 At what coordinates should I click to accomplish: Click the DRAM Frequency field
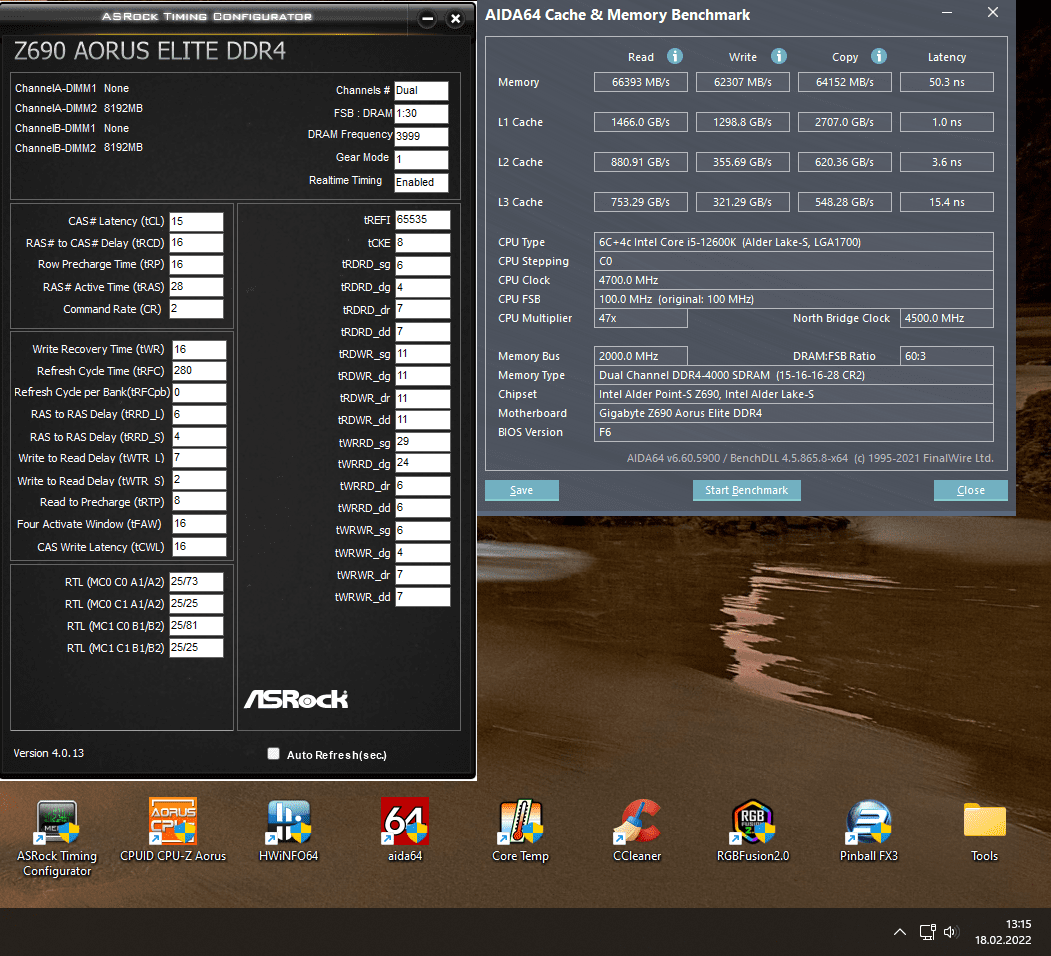421,136
